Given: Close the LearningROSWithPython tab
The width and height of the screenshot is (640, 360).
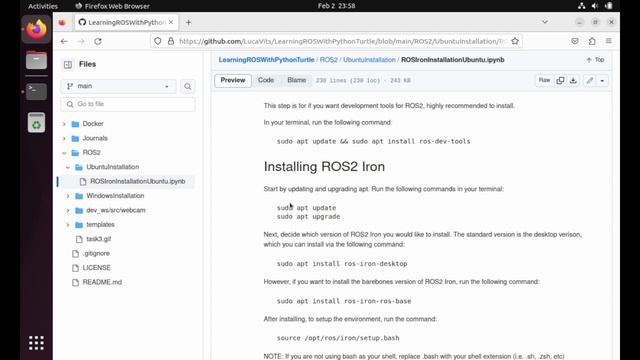Looking at the screenshot, I should (171, 22).
